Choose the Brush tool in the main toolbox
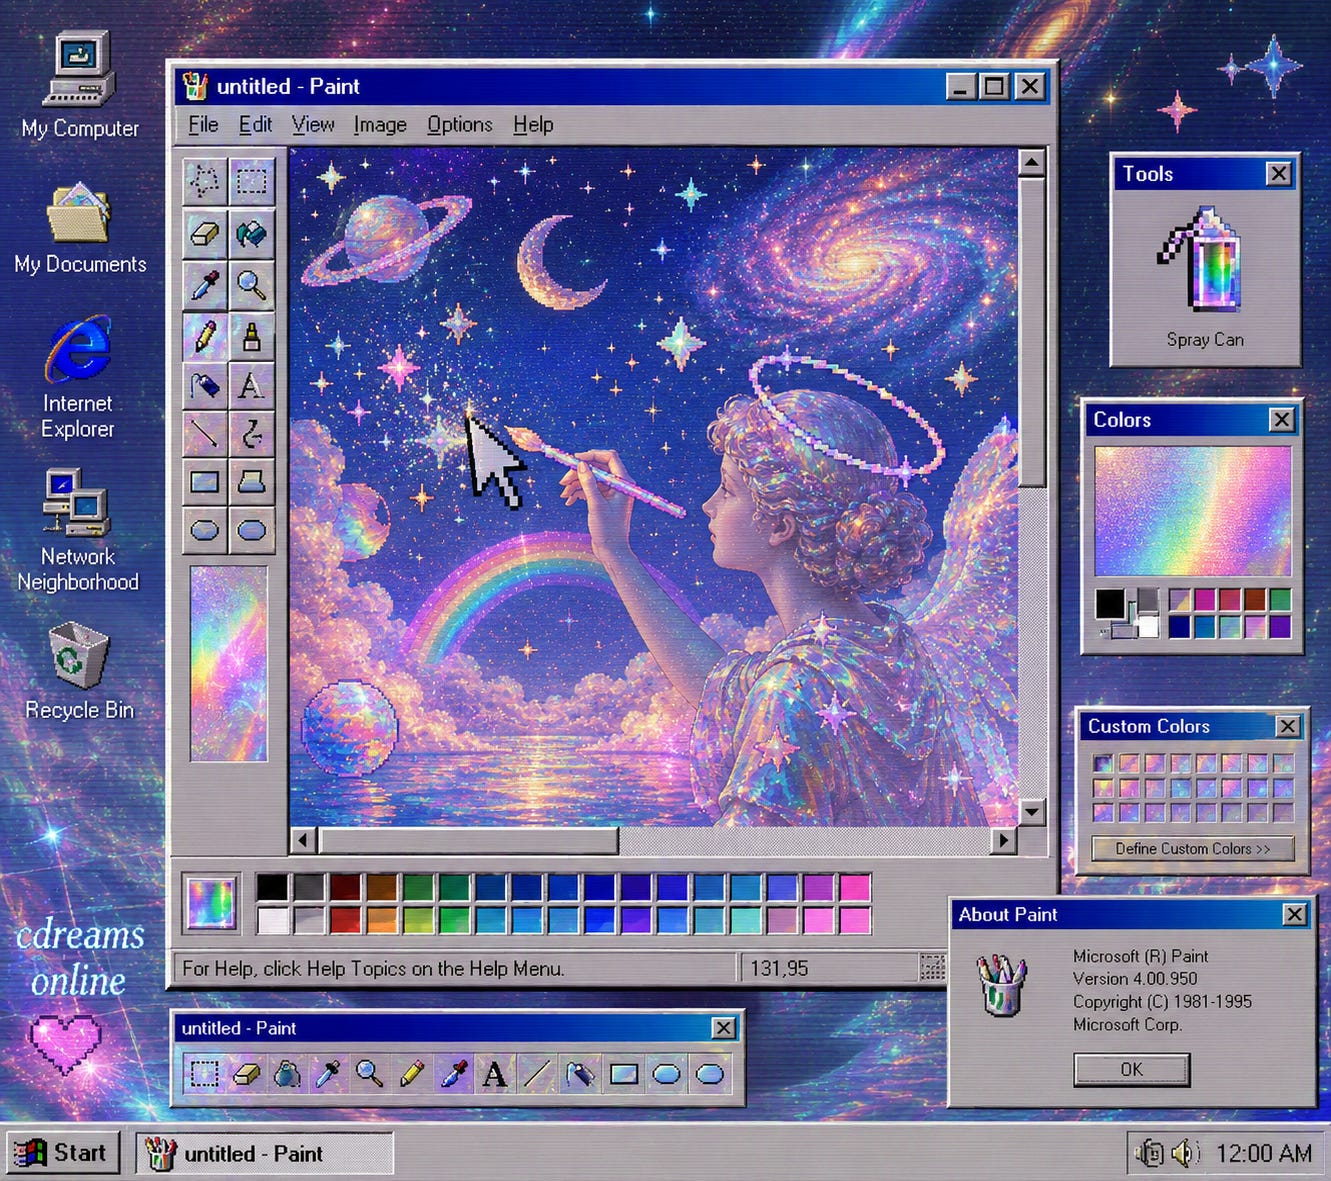This screenshot has width=1331, height=1181. (x=251, y=336)
